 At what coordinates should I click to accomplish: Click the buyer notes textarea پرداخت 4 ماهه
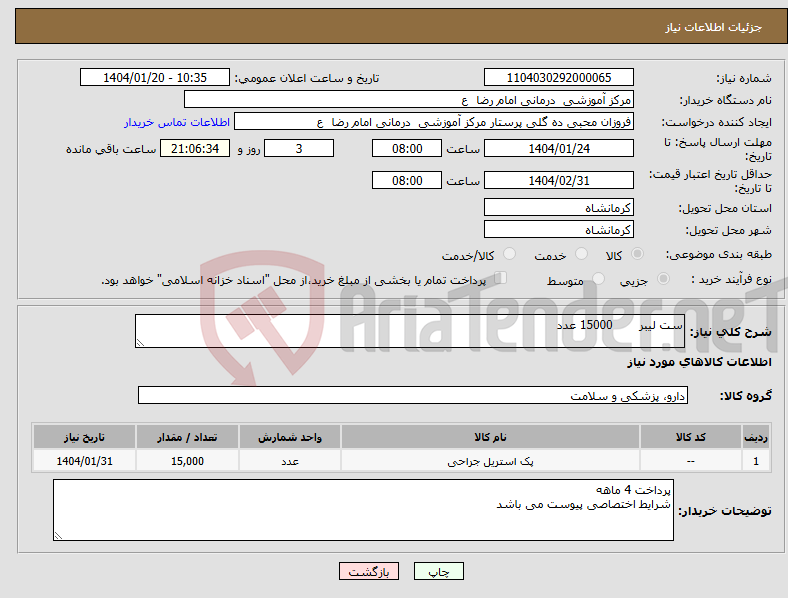(363, 510)
